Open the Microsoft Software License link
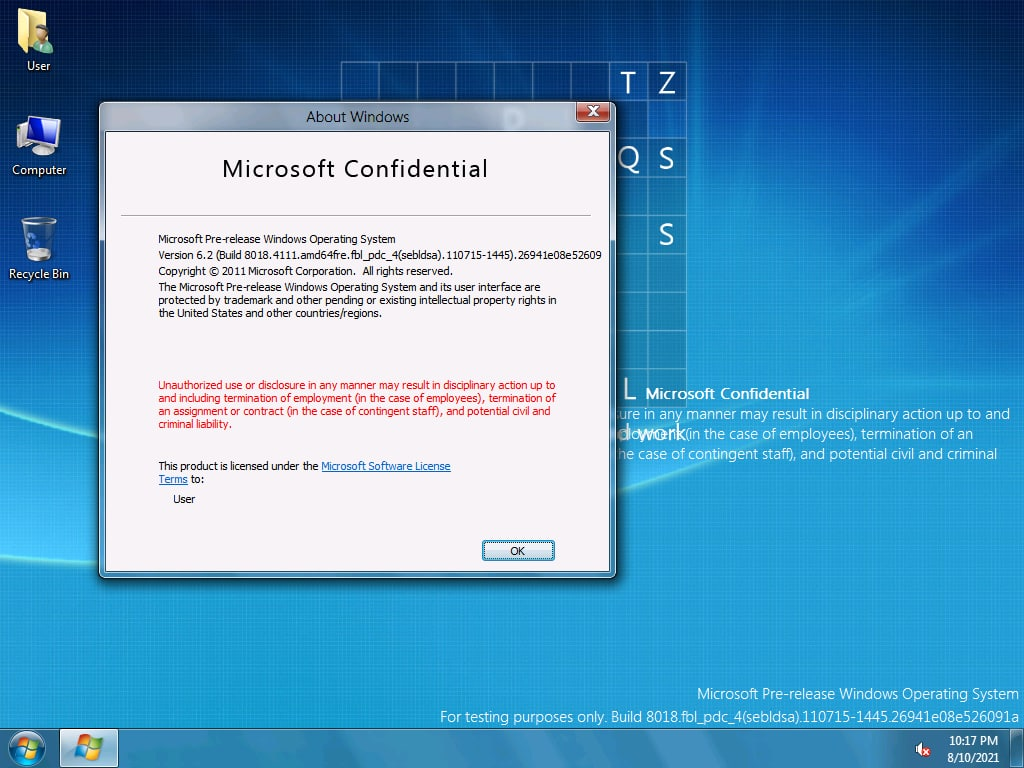The width and height of the screenshot is (1024, 768). coord(385,466)
